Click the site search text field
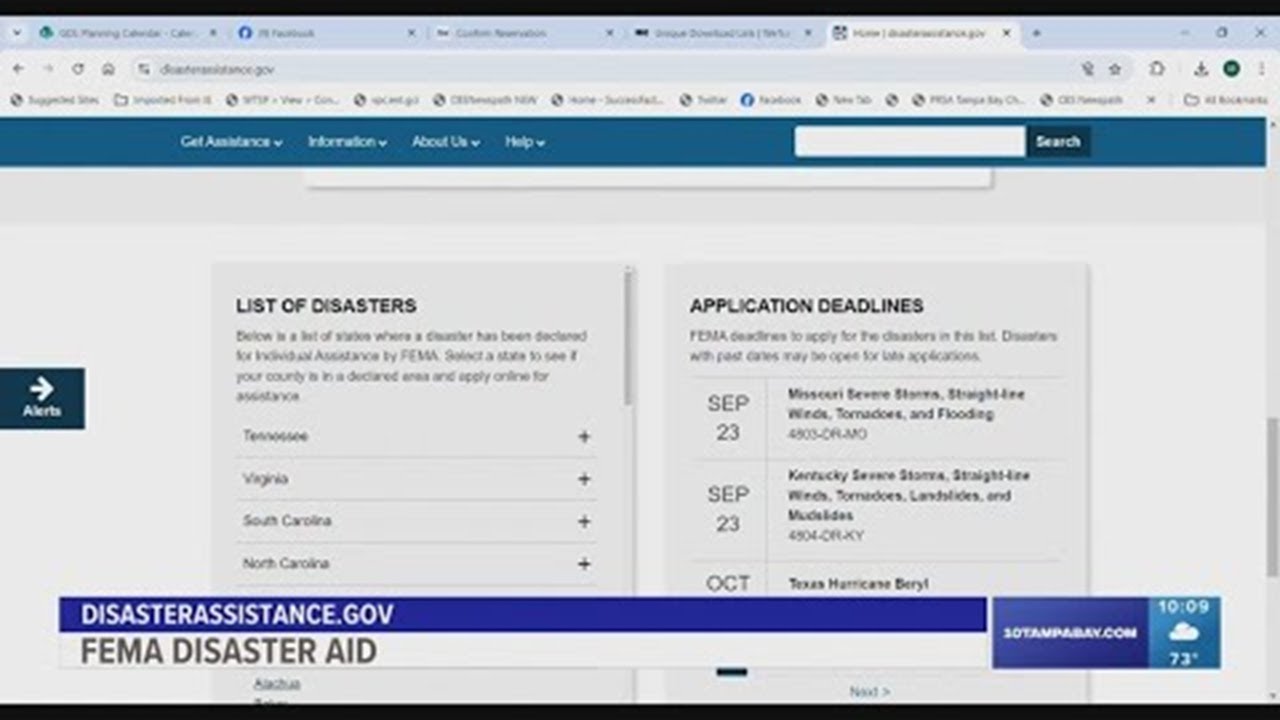The height and width of the screenshot is (720, 1280). (910, 141)
